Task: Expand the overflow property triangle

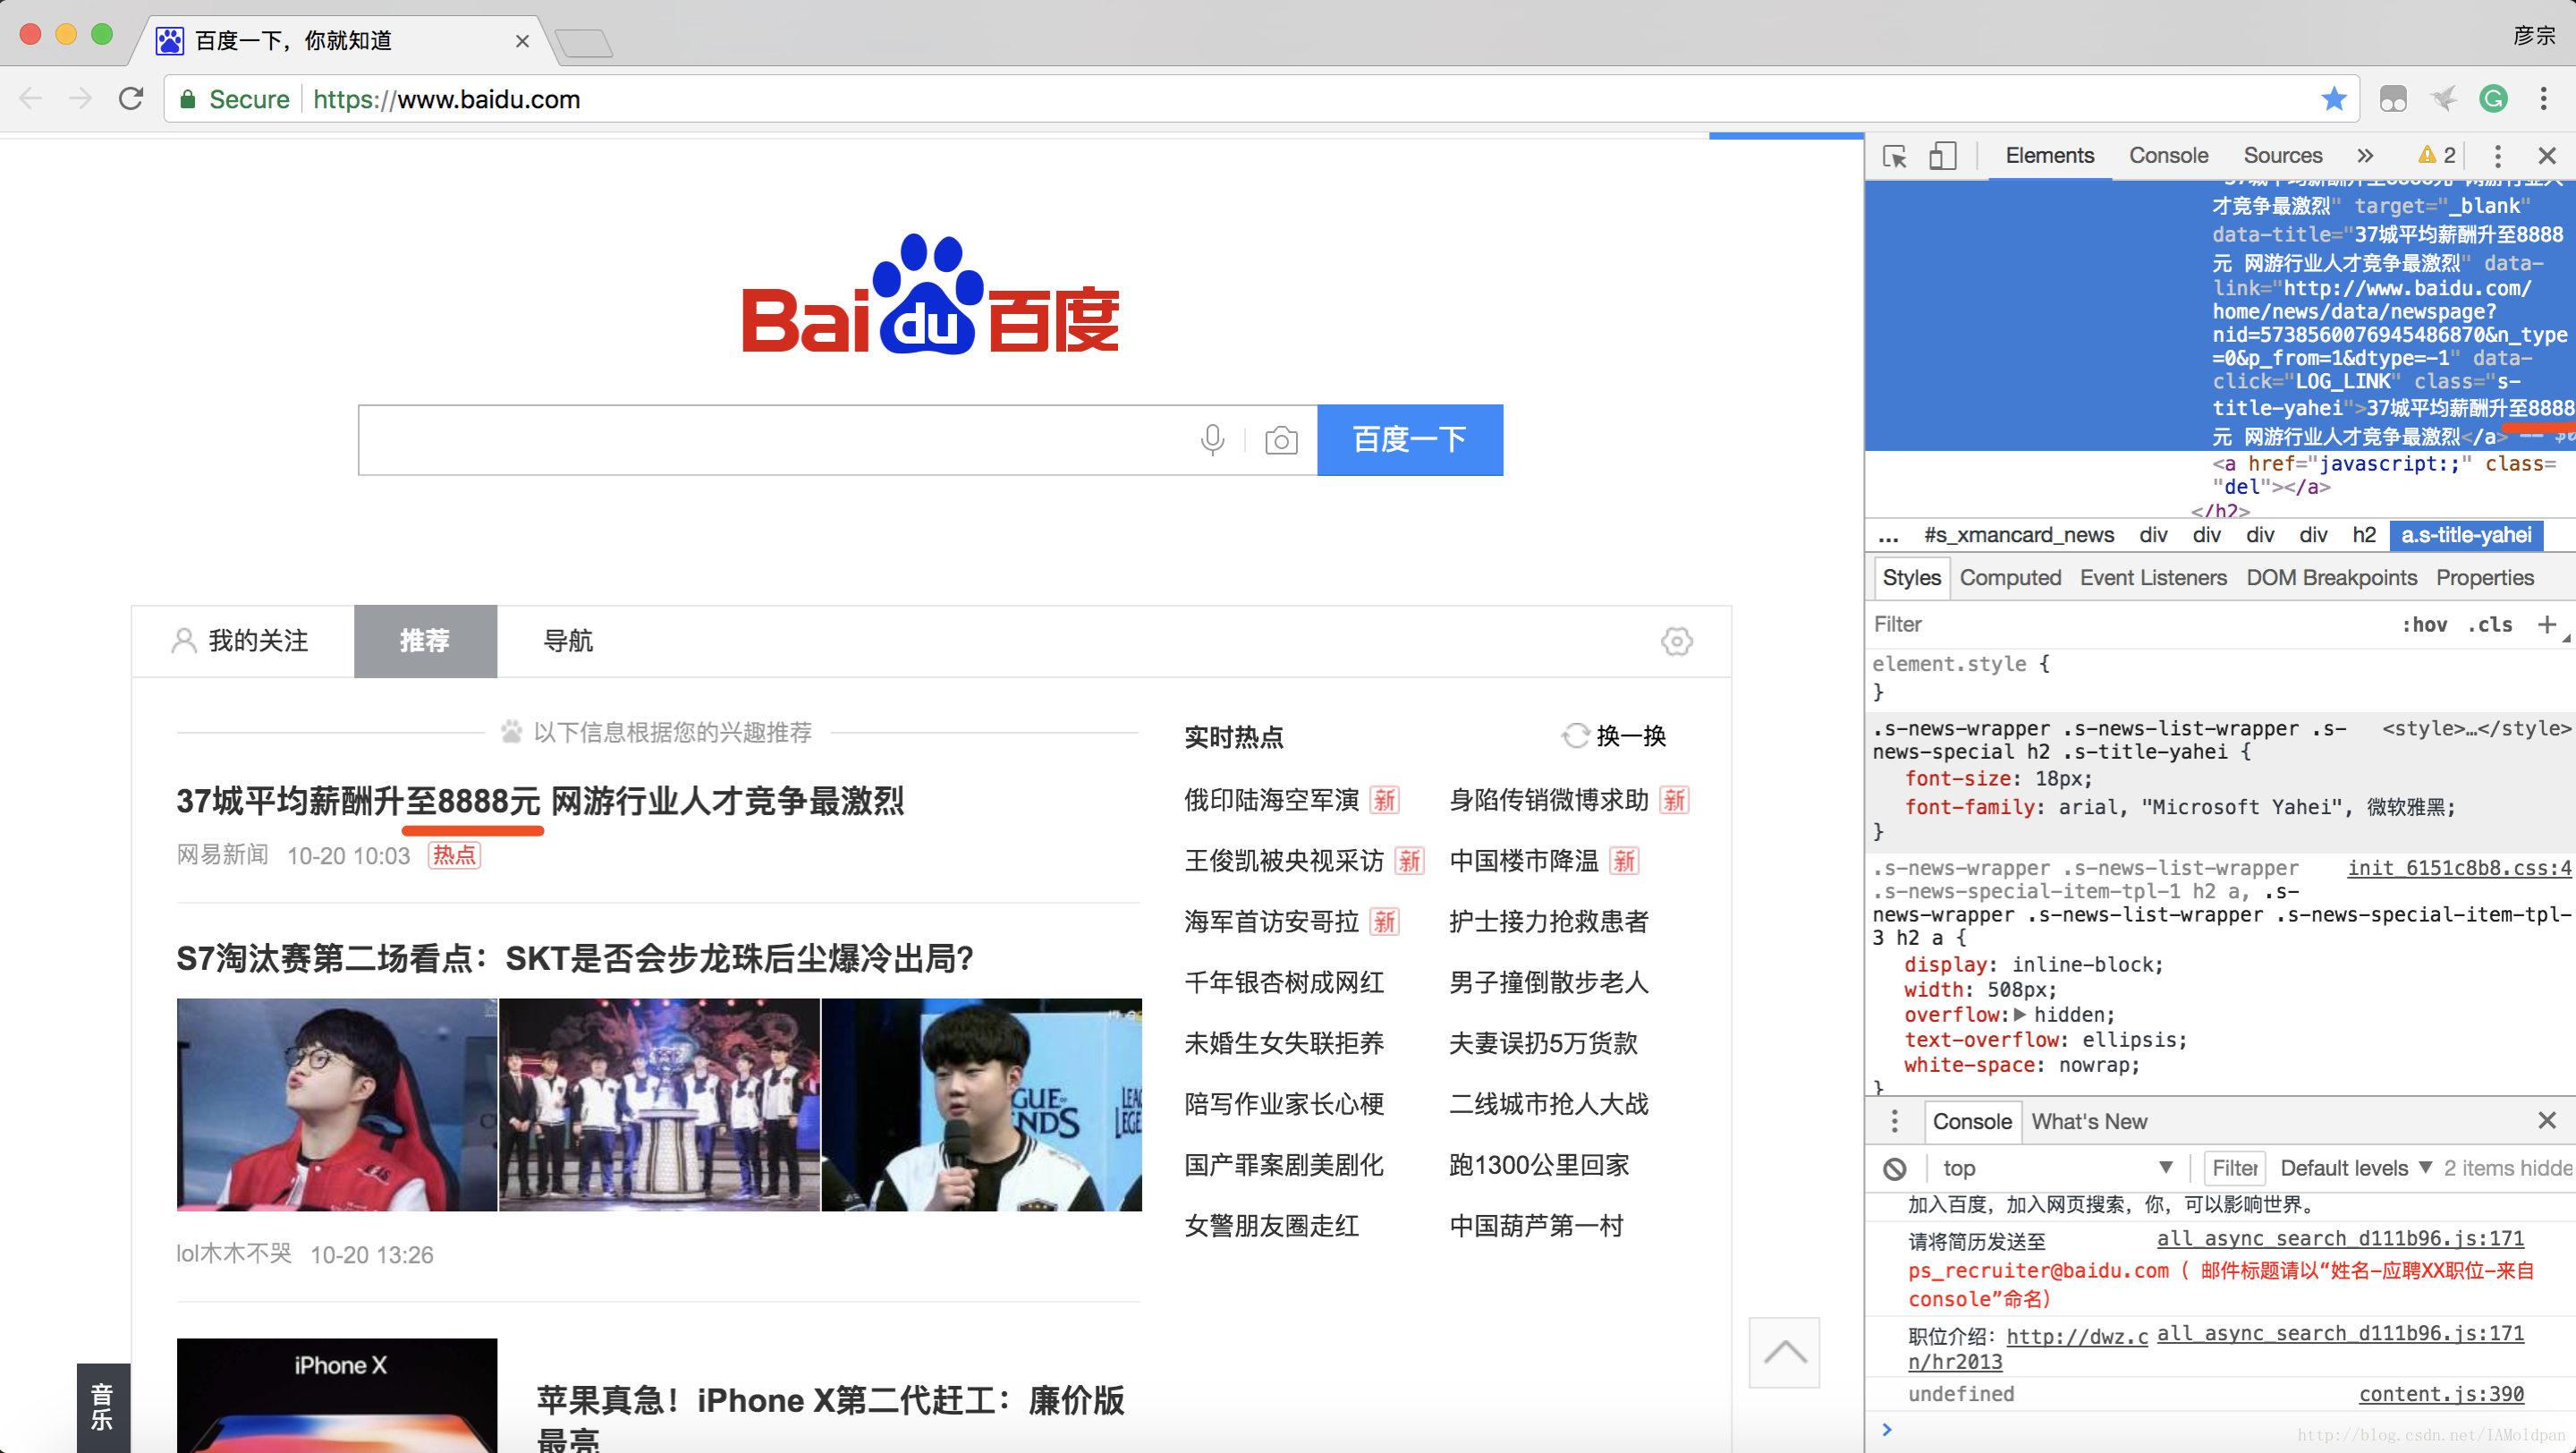Action: 2020,1015
